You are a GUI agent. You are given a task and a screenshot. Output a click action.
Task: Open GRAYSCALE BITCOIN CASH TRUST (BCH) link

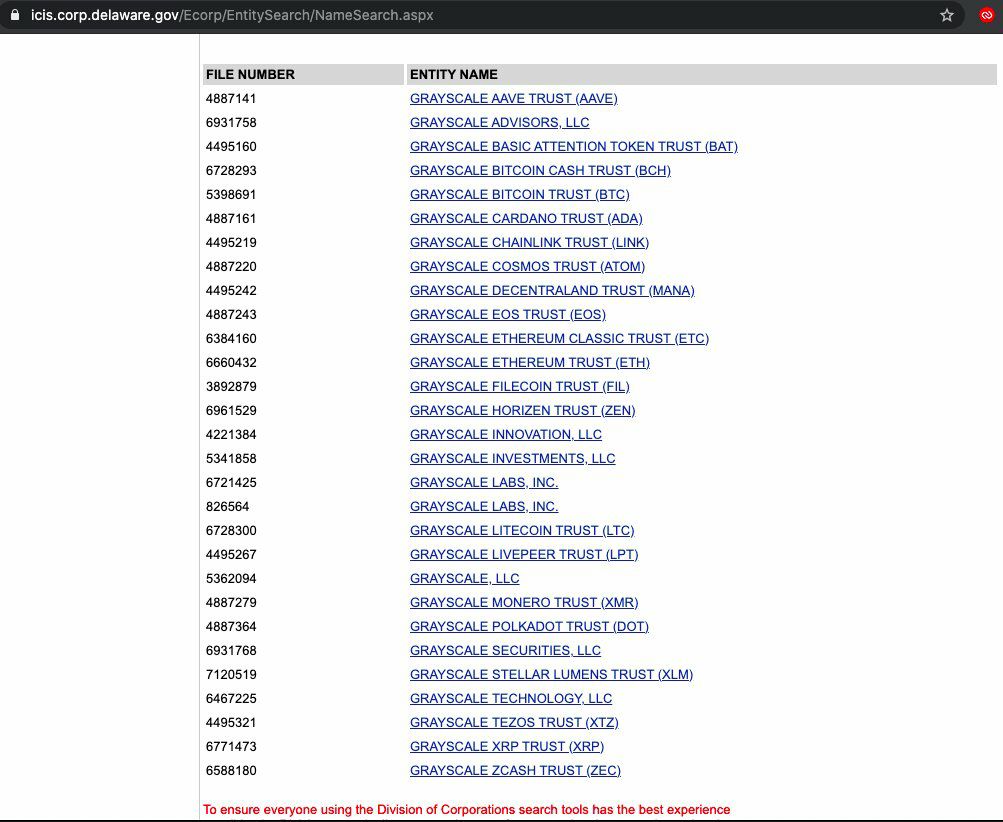pos(541,170)
